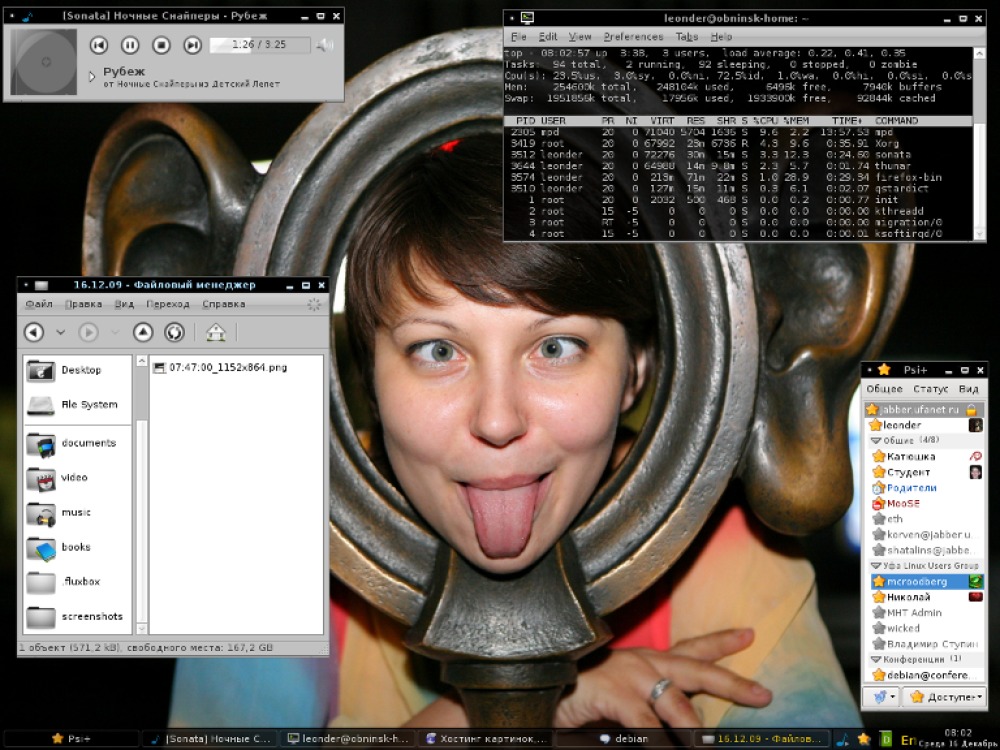The image size is (1000, 750).
Task: Open file manager Вид menu
Action: click(x=124, y=304)
